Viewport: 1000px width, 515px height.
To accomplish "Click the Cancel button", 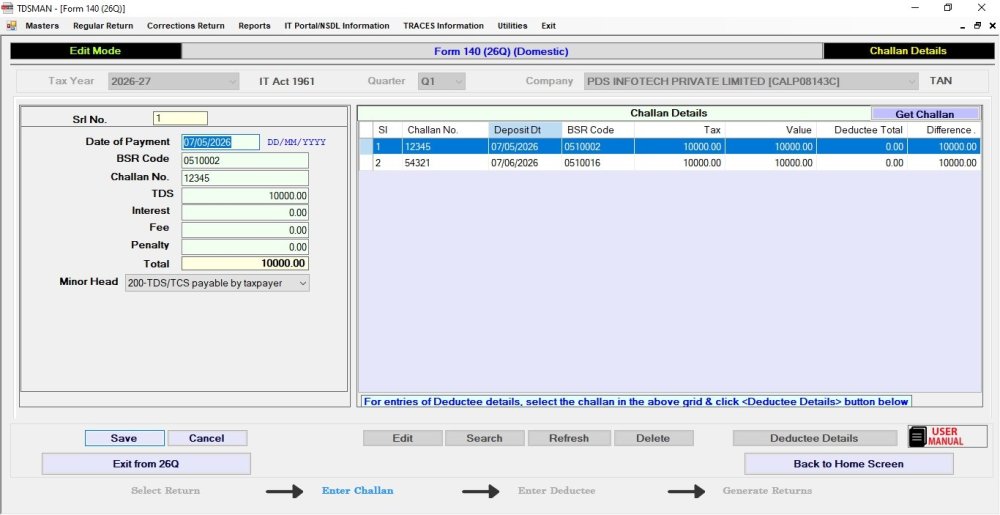I will click(207, 439).
